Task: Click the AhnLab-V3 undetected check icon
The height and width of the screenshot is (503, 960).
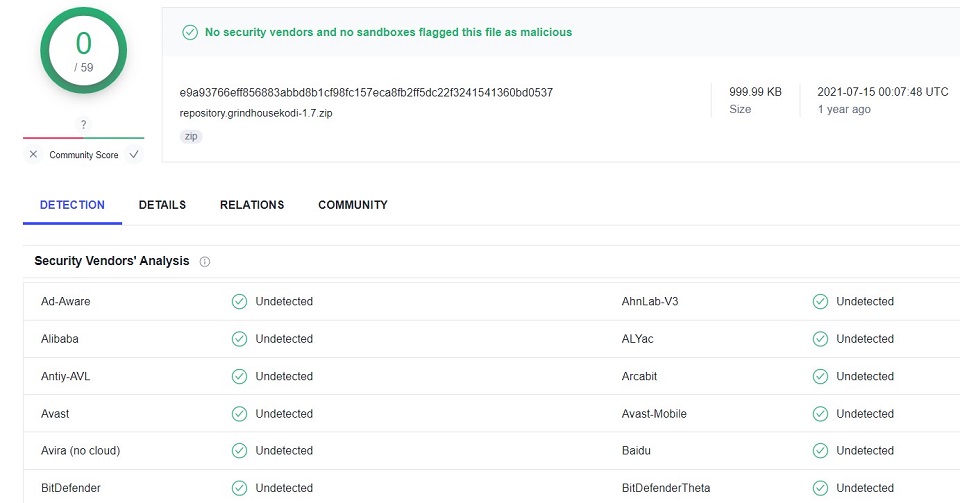Action: (820, 302)
